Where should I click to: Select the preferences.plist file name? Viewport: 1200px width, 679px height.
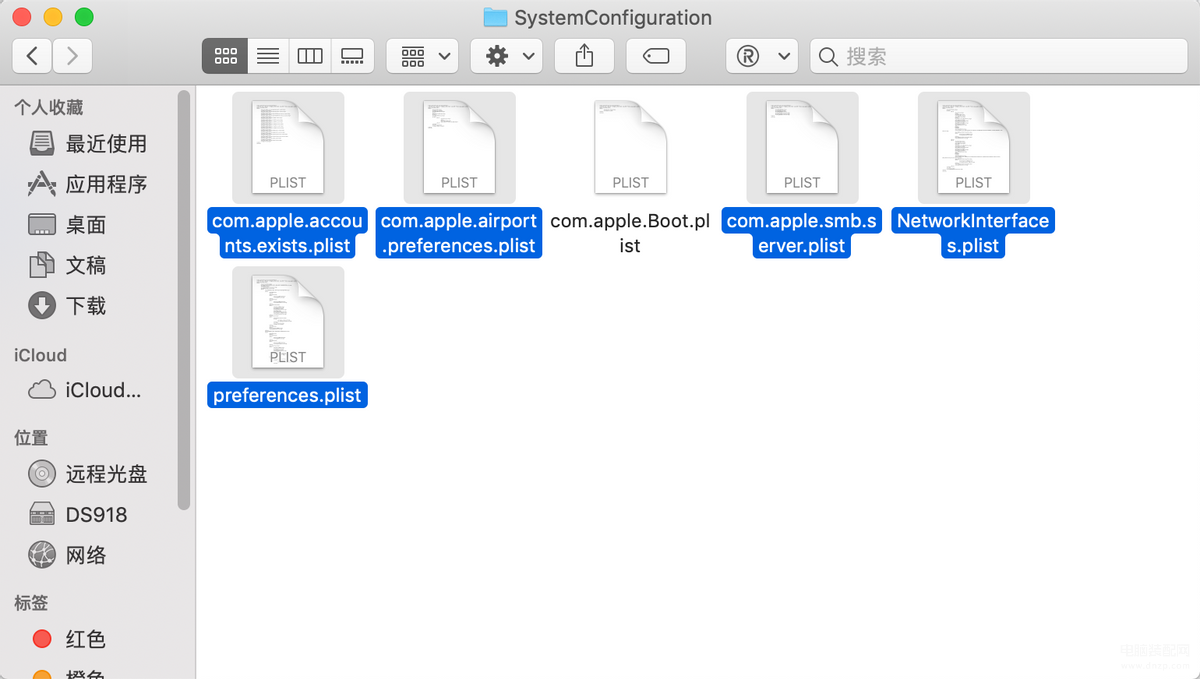[x=288, y=395]
